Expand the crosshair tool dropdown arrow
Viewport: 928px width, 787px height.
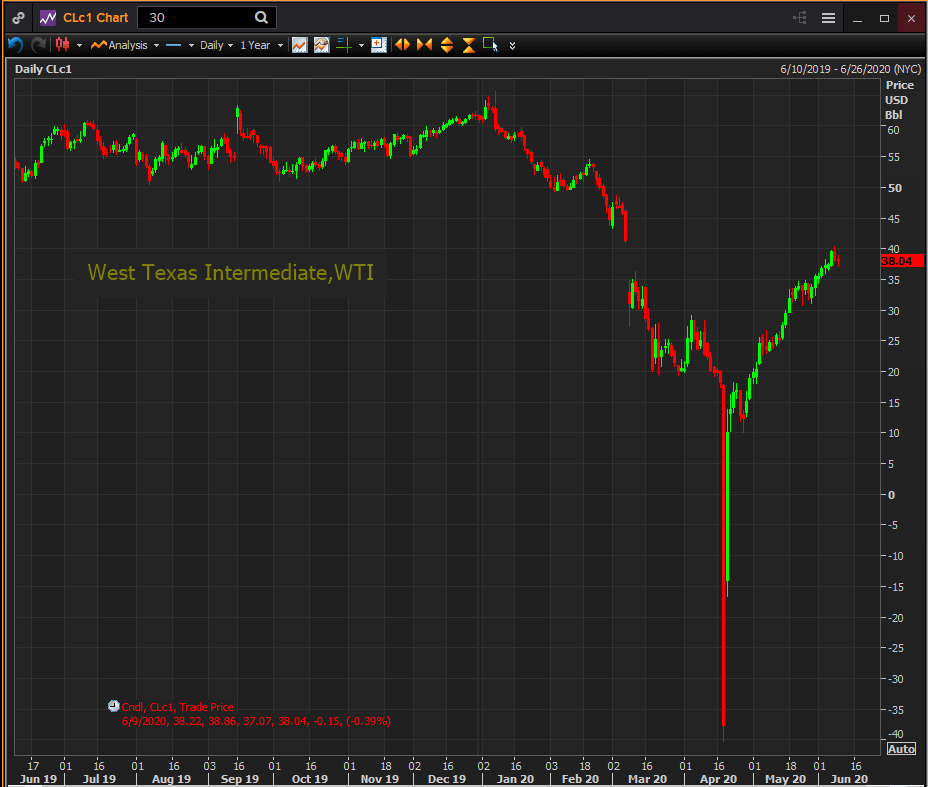point(361,46)
